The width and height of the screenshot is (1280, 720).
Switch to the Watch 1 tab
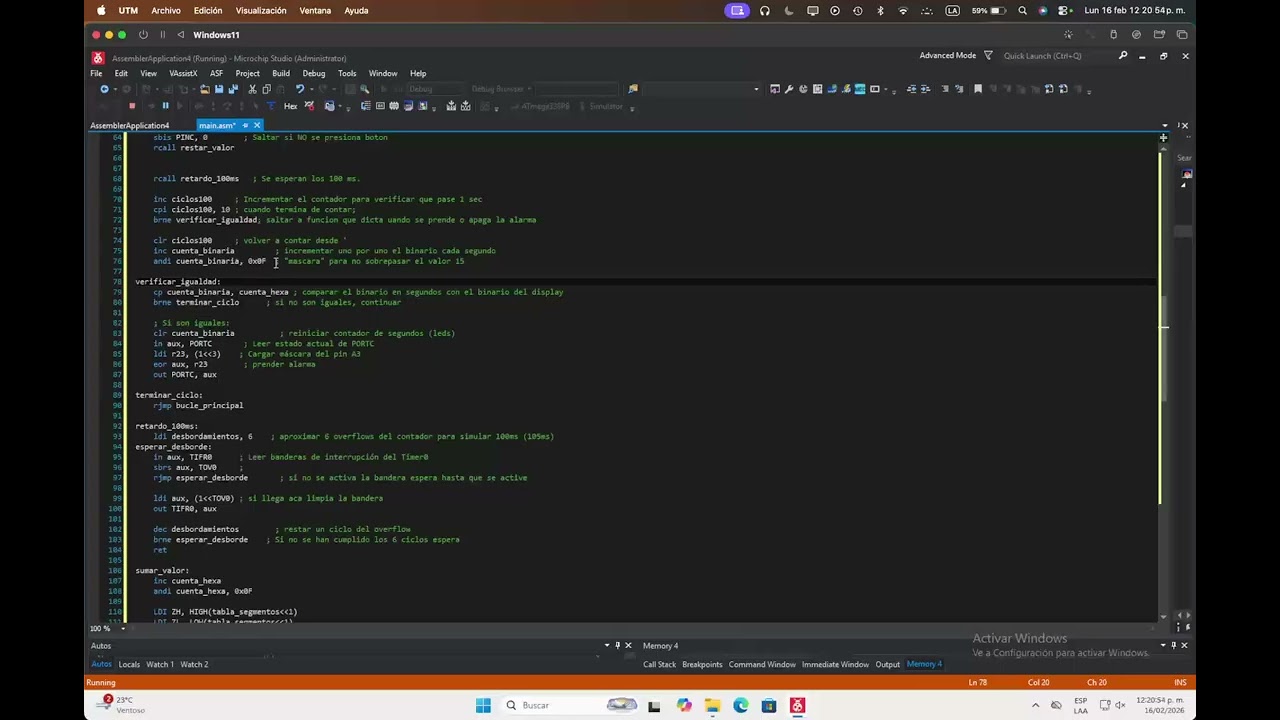tap(160, 664)
